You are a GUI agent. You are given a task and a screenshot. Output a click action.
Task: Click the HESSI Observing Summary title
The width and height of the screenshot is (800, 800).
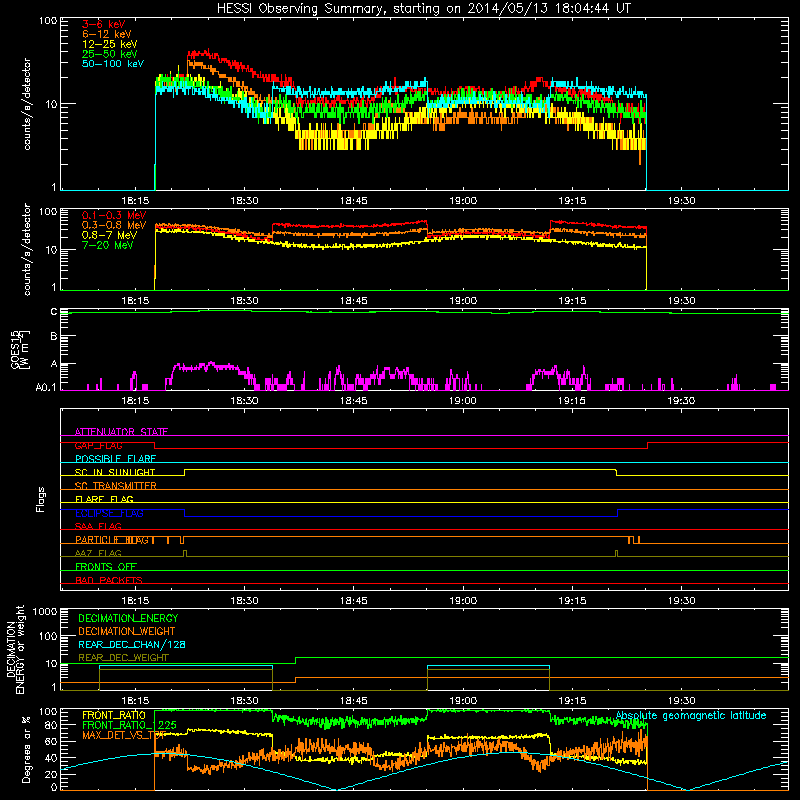[423, 8]
